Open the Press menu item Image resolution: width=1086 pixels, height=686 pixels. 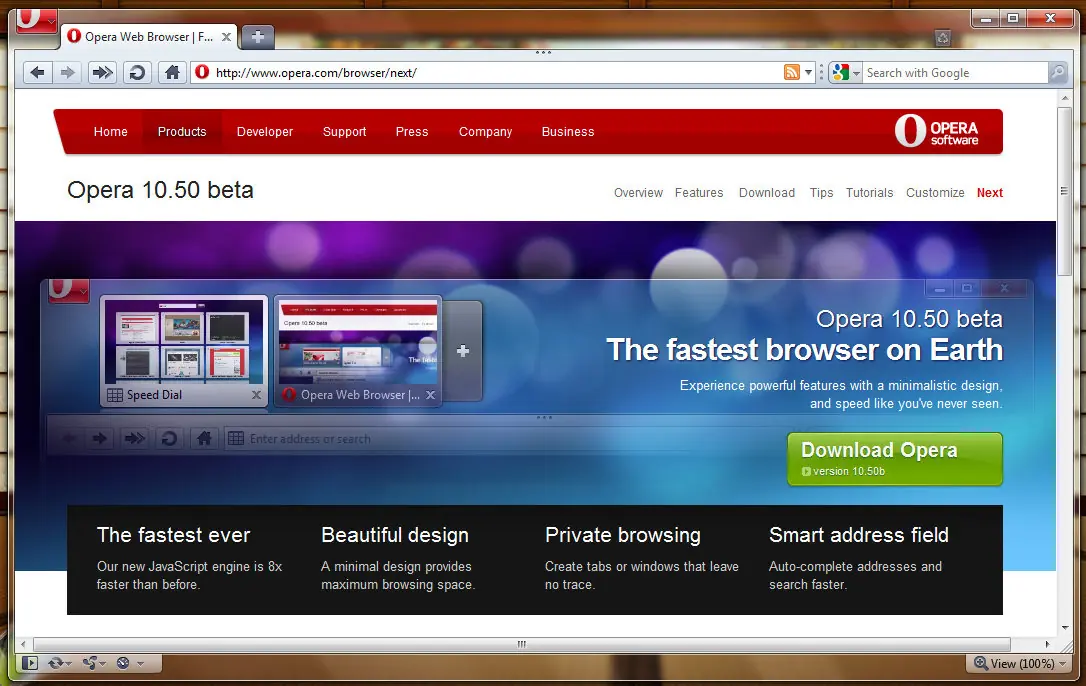pos(412,132)
